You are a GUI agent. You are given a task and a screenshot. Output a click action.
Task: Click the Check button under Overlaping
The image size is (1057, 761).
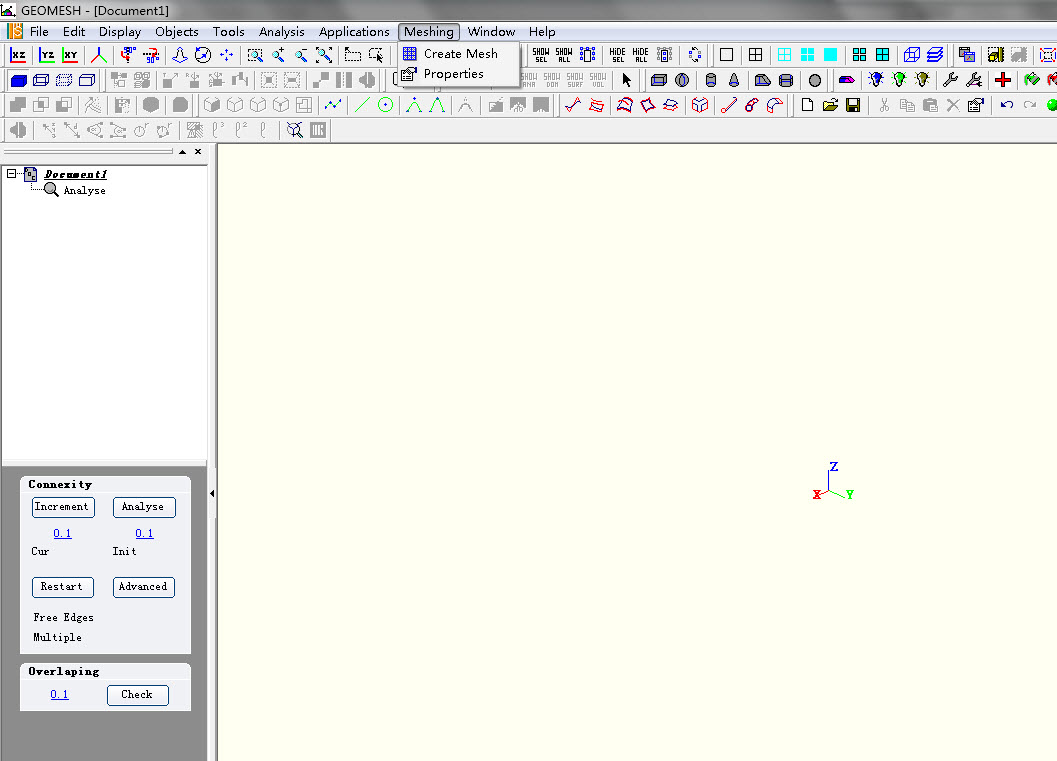click(138, 695)
